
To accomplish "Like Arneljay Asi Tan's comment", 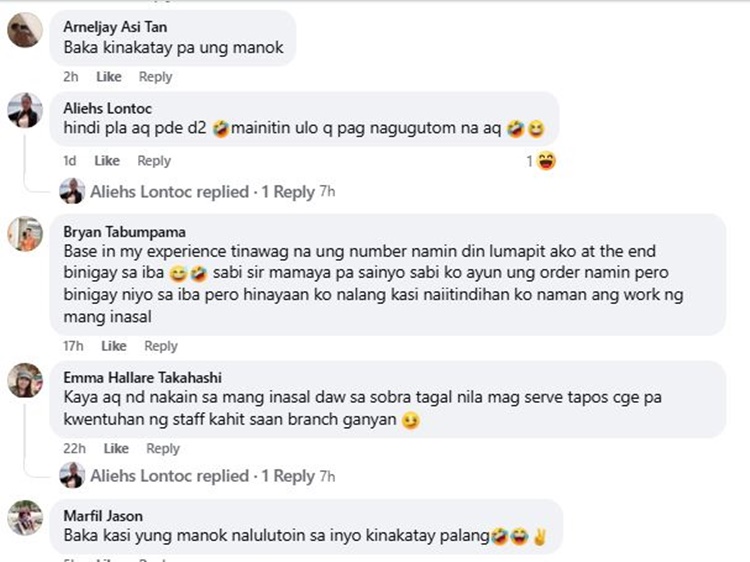I will click(109, 77).
